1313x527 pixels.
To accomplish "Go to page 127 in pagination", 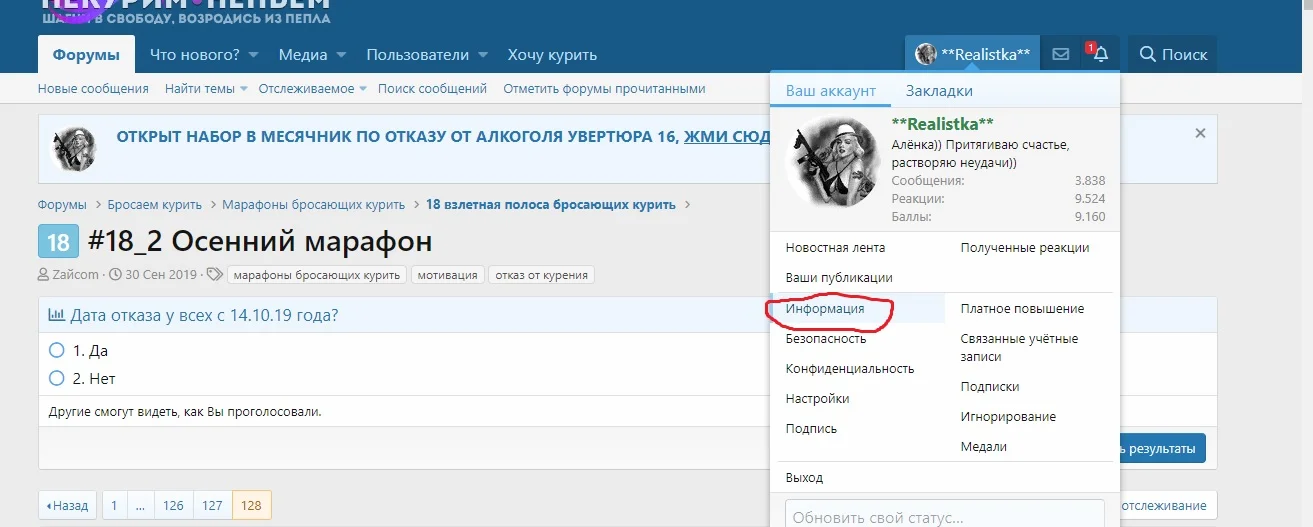I will click(x=212, y=506).
